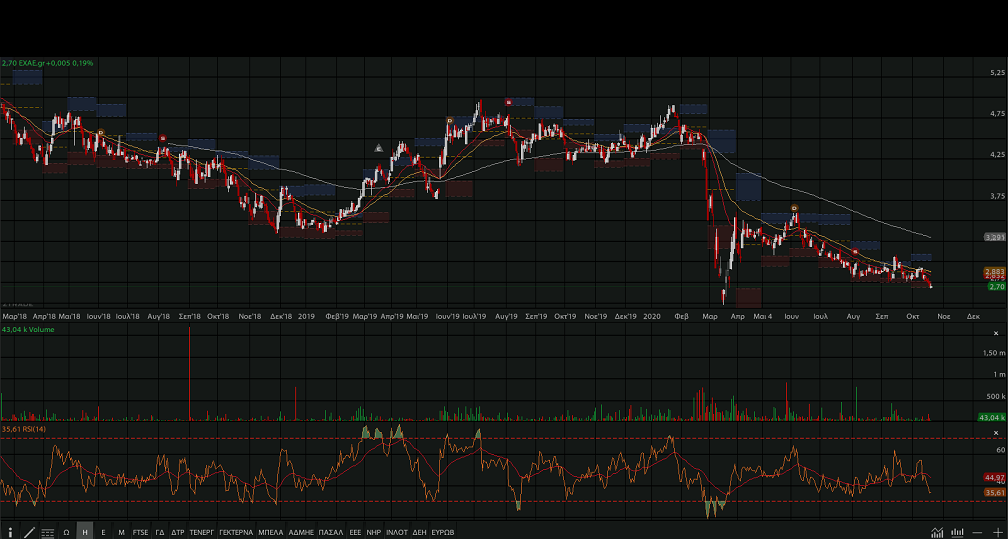This screenshot has height=539, width=1008.
Task: Switch to the M monthly timeframe
Action: 121,532
